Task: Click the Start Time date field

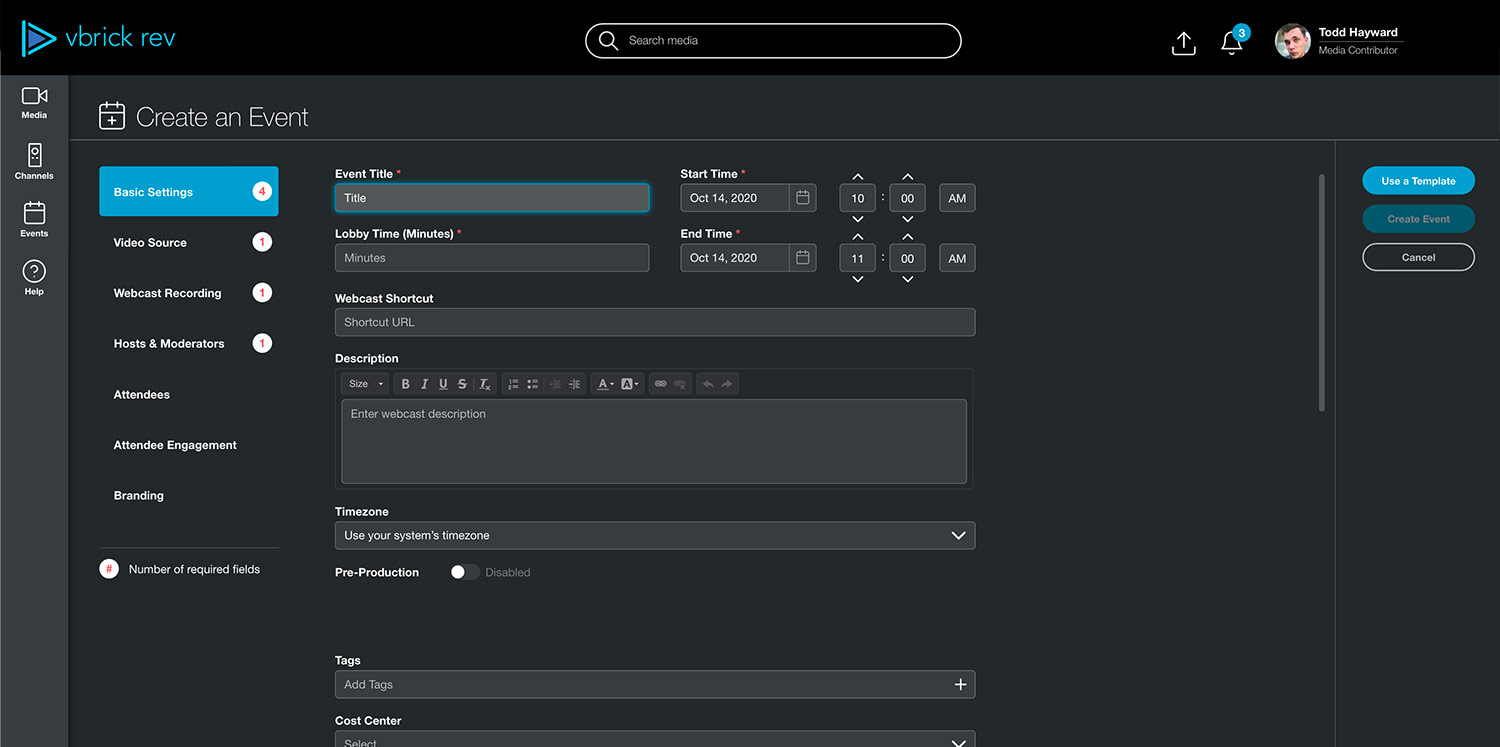Action: 735,198
